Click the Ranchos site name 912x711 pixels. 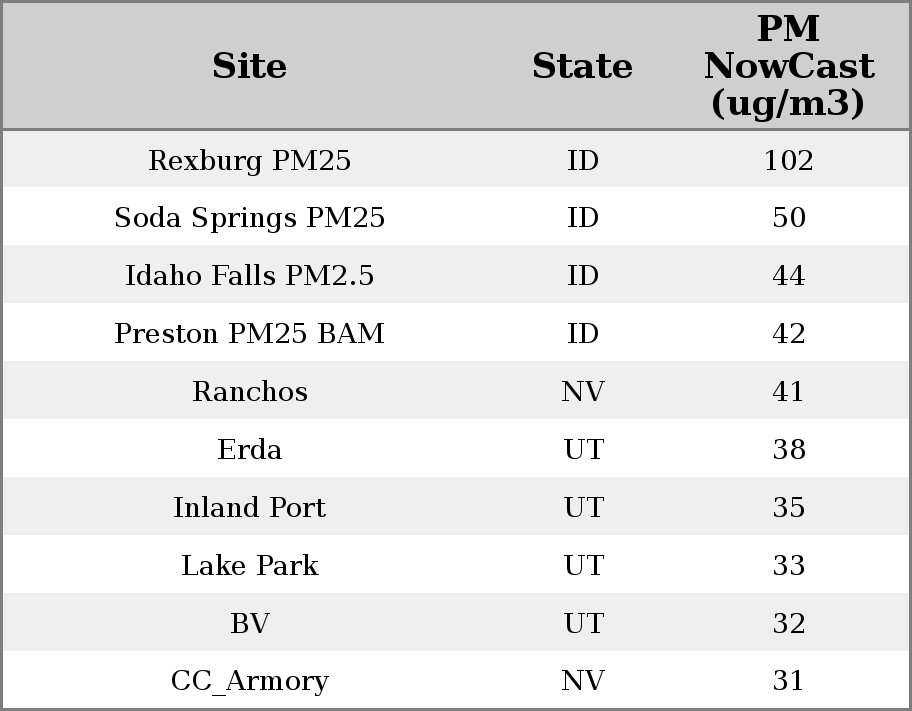249,391
